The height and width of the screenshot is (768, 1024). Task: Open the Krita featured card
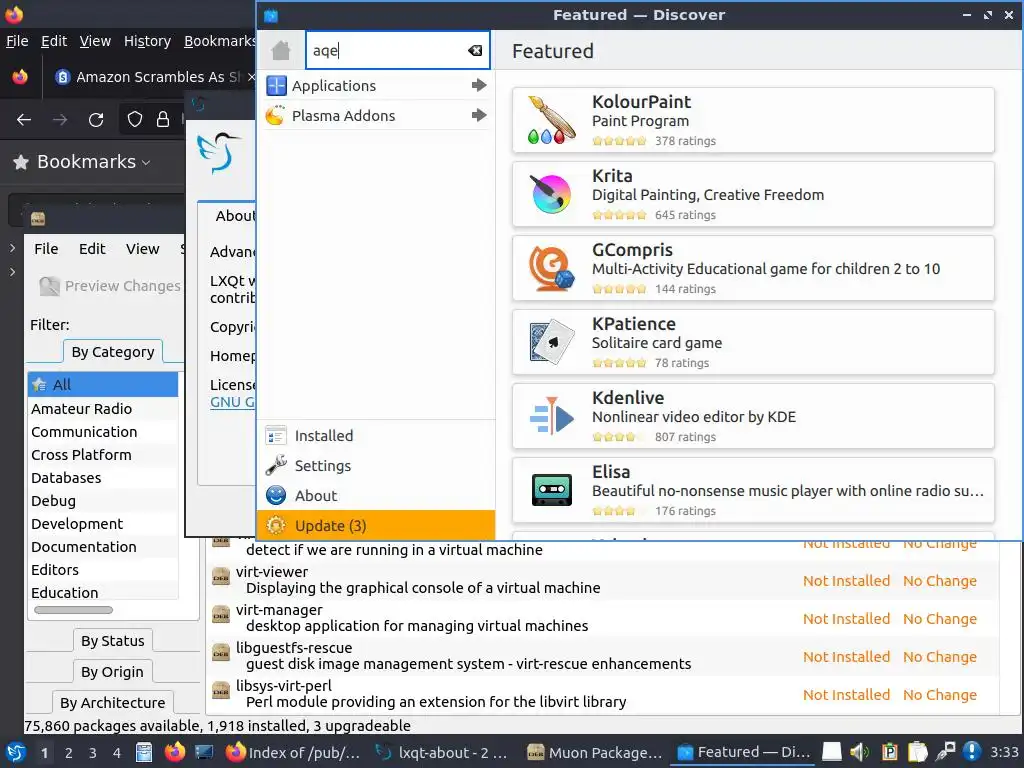coord(753,194)
